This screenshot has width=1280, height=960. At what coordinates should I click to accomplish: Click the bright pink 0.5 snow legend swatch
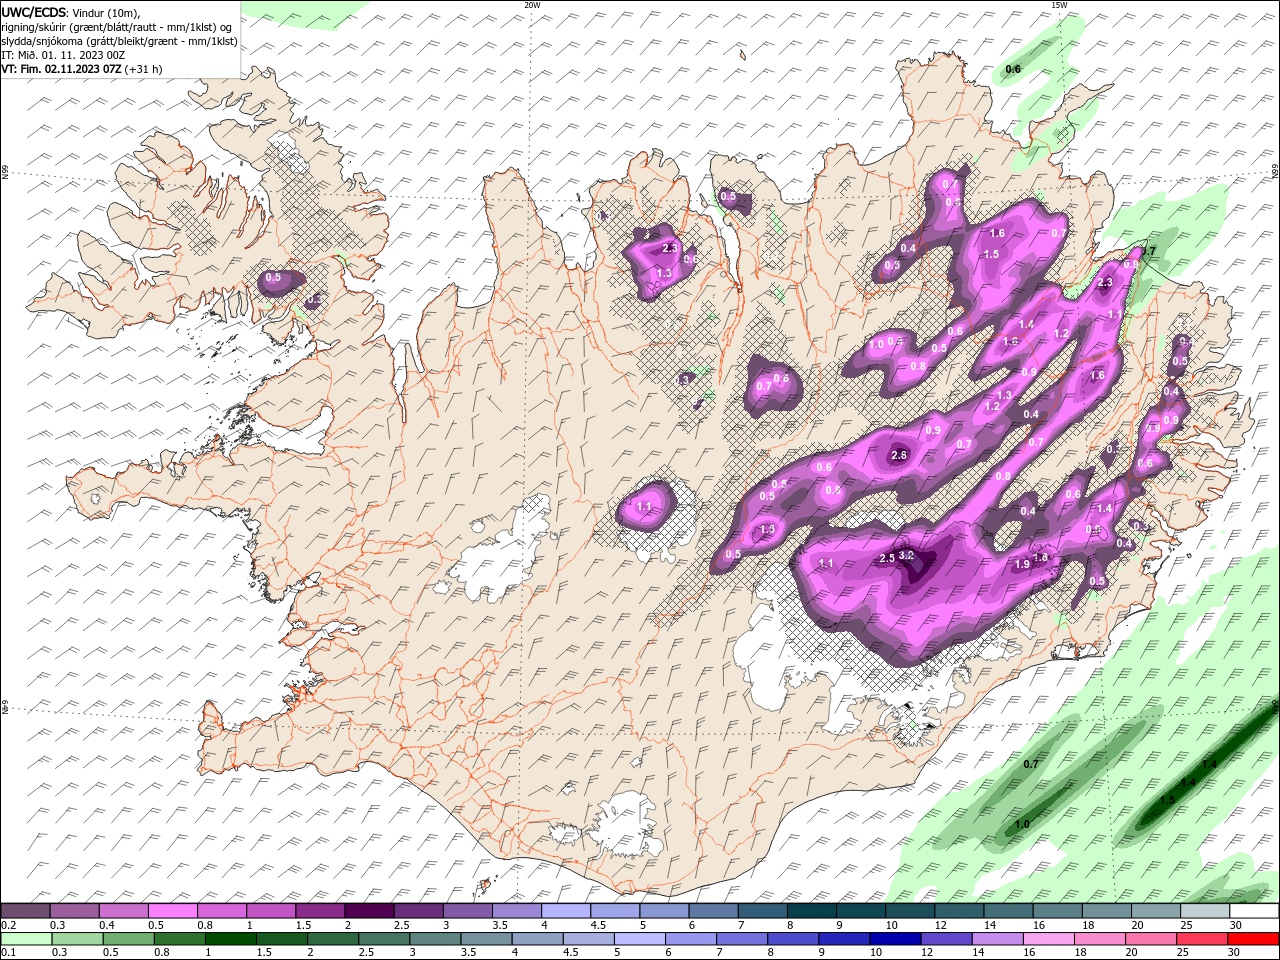point(172,911)
